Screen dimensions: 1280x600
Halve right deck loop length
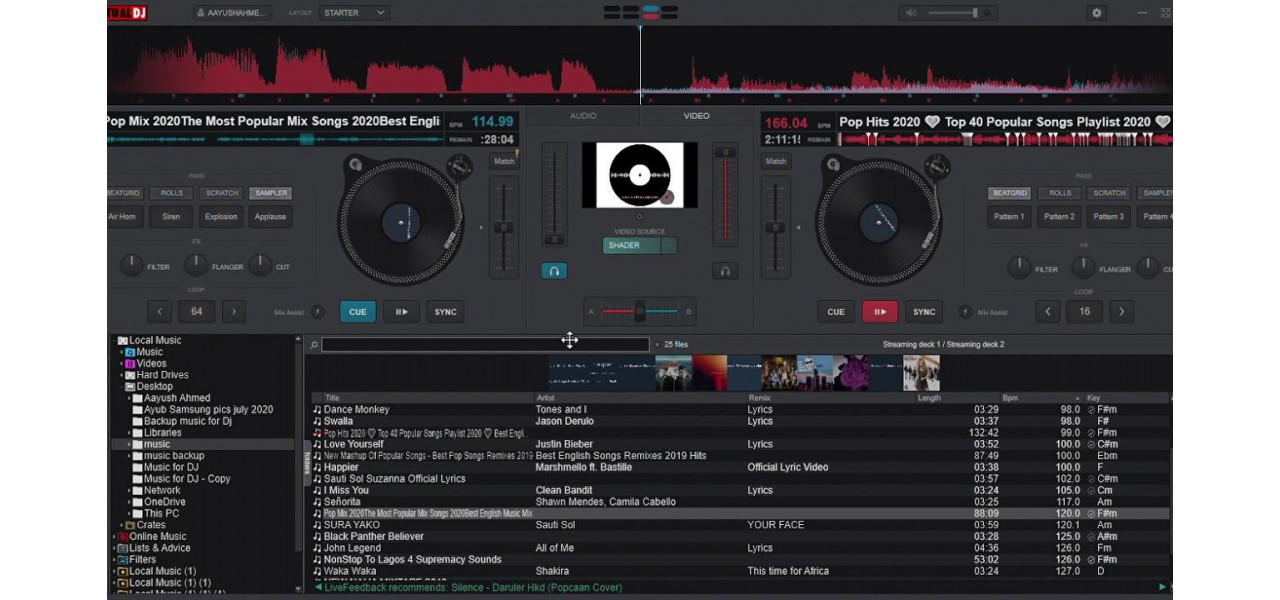tap(1047, 312)
